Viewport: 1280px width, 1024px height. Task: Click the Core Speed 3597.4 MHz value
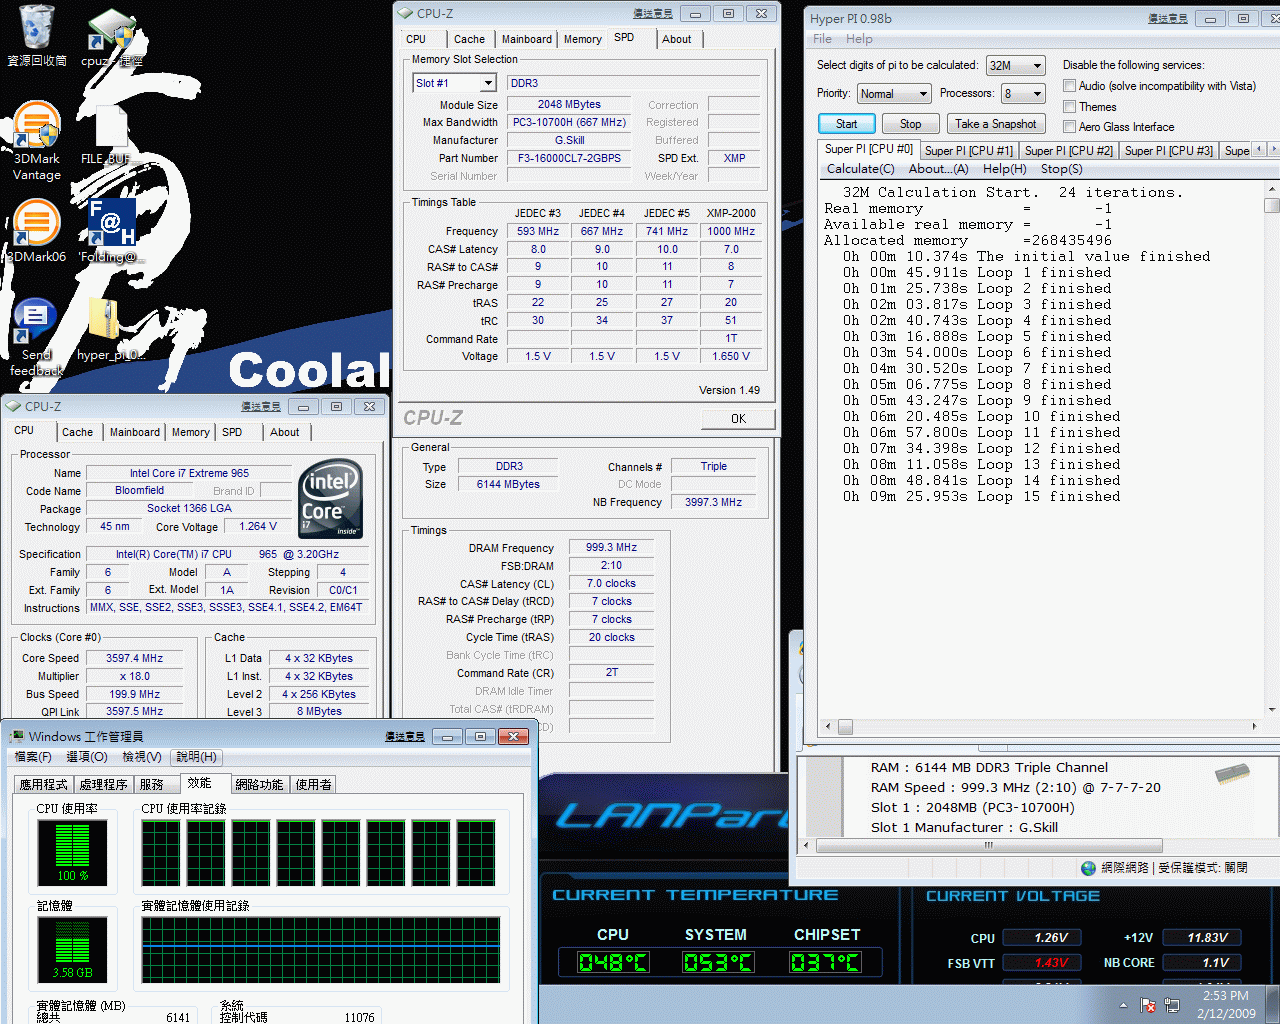(x=134, y=658)
